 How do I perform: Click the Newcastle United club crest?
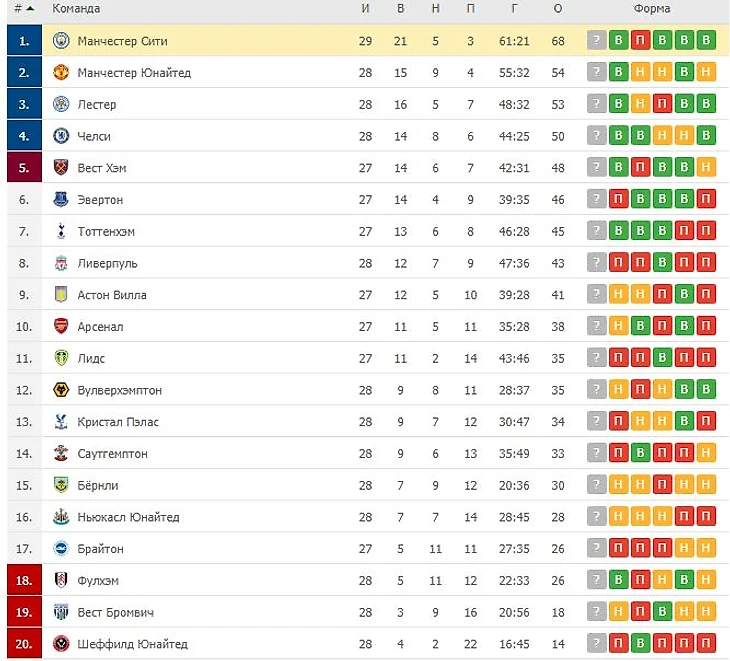click(x=60, y=517)
